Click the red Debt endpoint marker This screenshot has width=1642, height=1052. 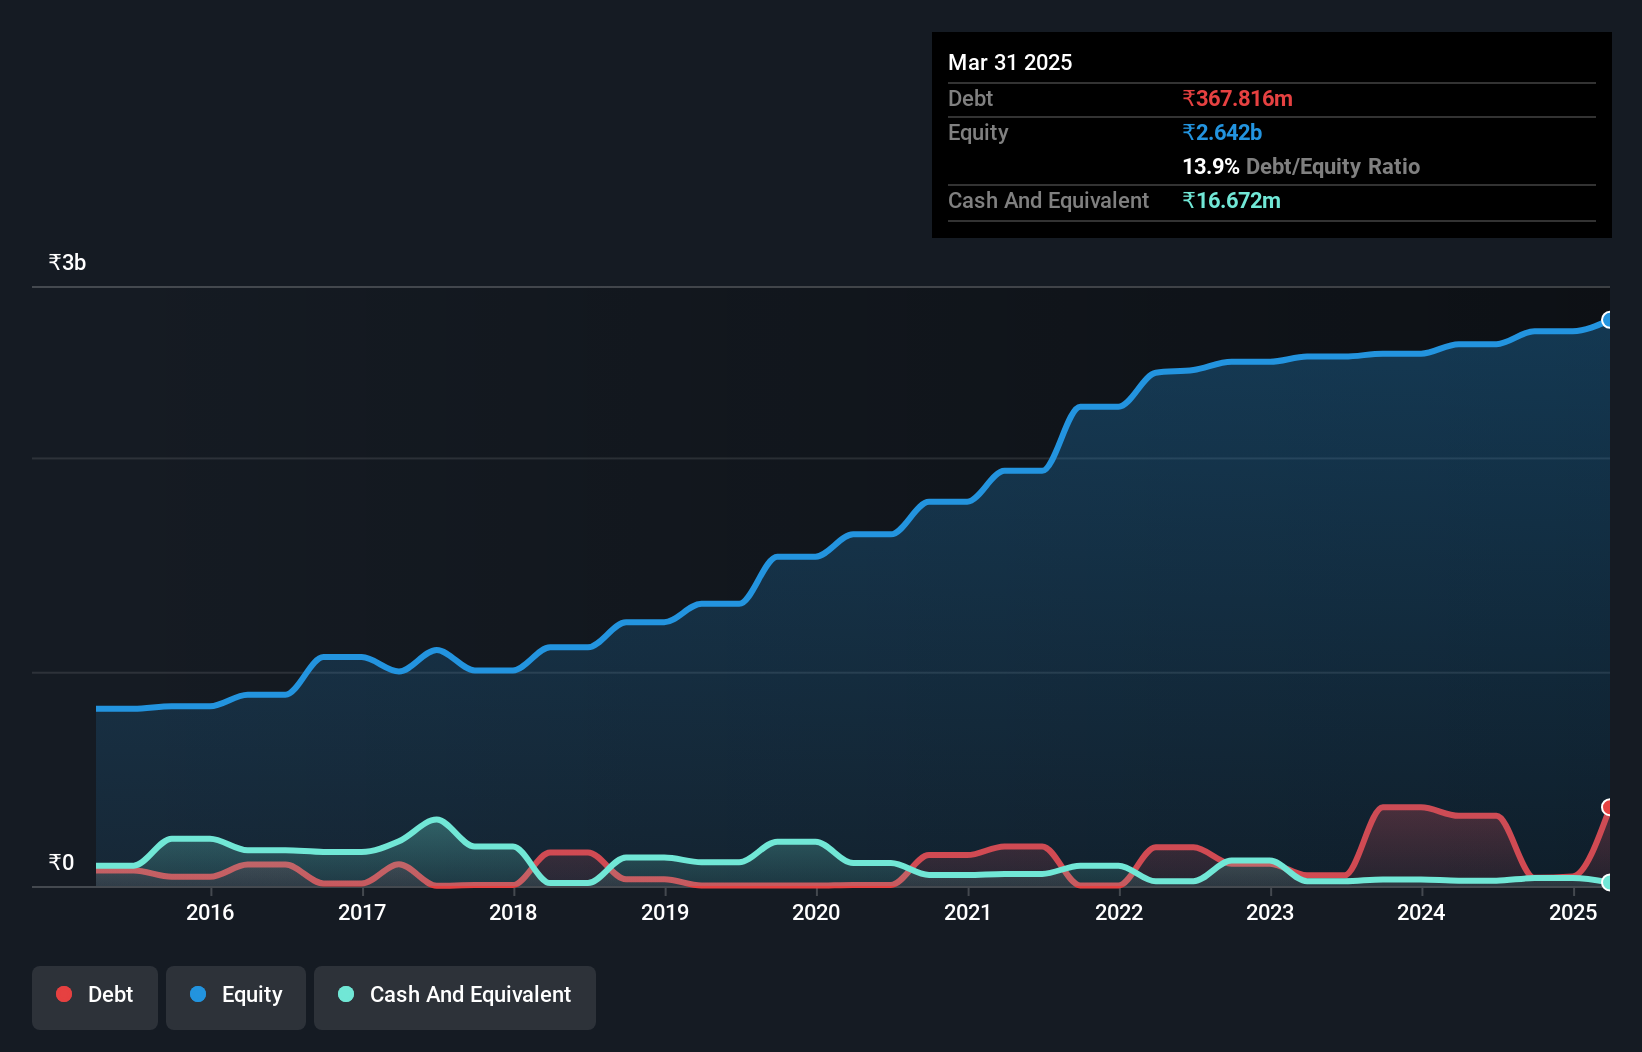point(1608,807)
